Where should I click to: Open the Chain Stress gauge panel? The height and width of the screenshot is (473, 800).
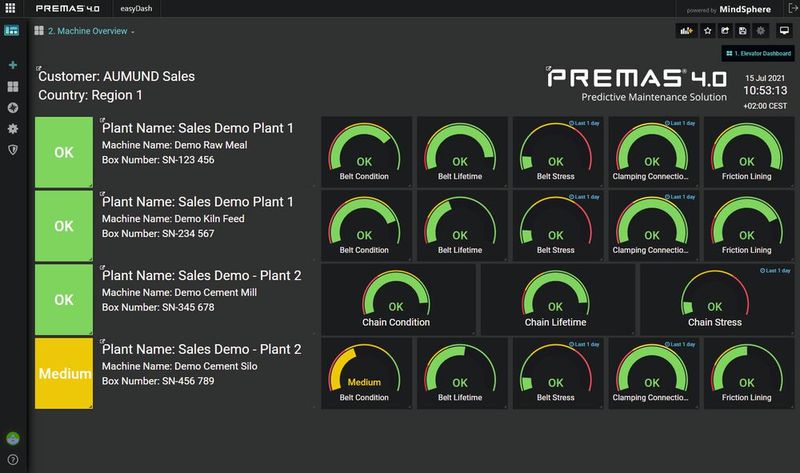[x=717, y=300]
